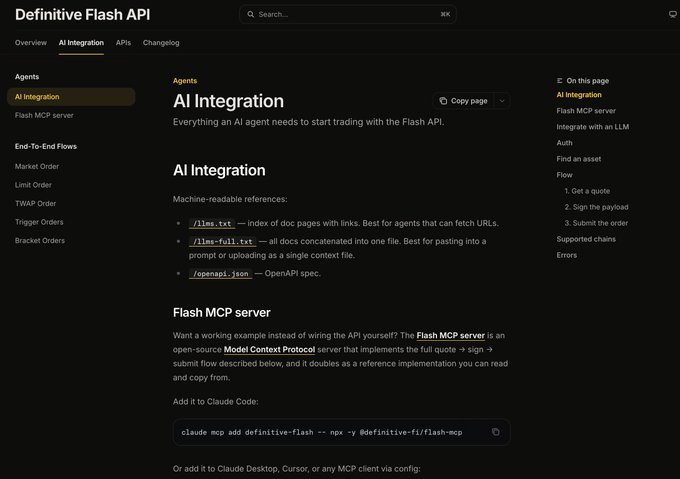Jump to AI Integration in On this page
680x479 pixels.
[579, 95]
